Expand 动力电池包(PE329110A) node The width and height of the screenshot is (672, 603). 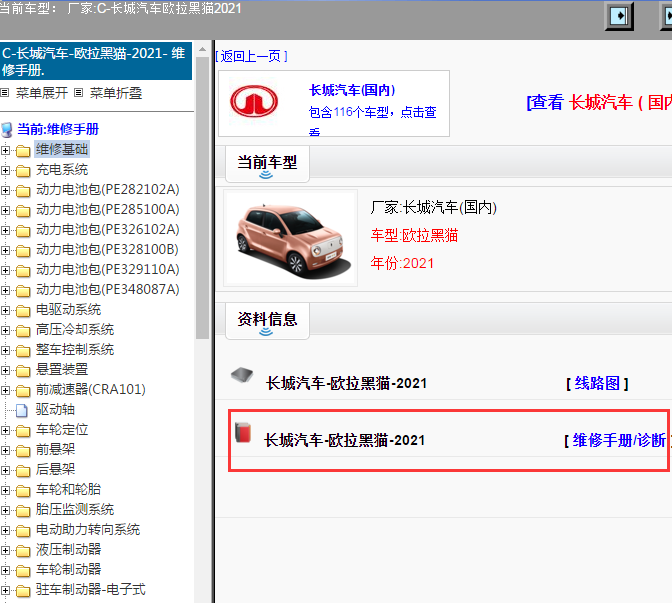point(5,270)
